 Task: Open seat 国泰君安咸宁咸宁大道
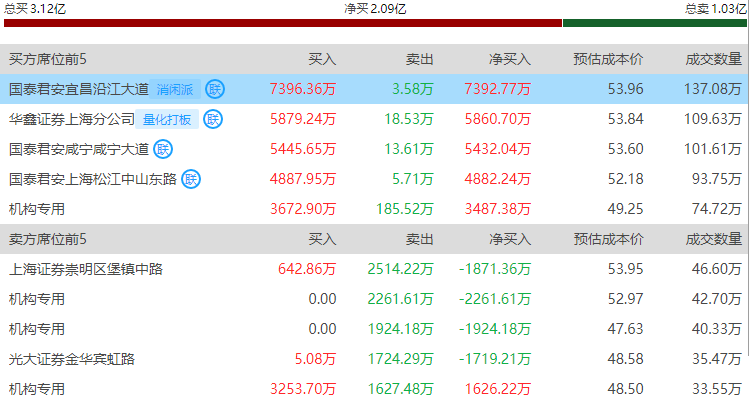coord(79,149)
